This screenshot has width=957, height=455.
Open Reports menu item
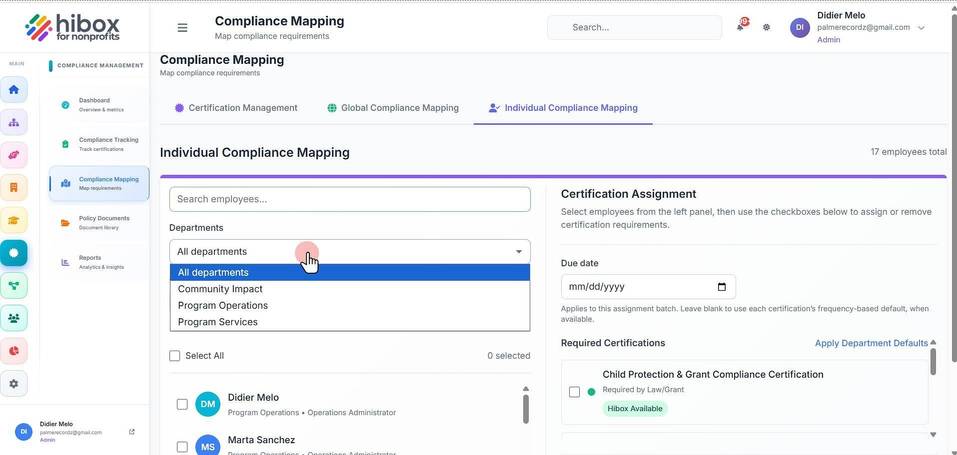(99, 262)
